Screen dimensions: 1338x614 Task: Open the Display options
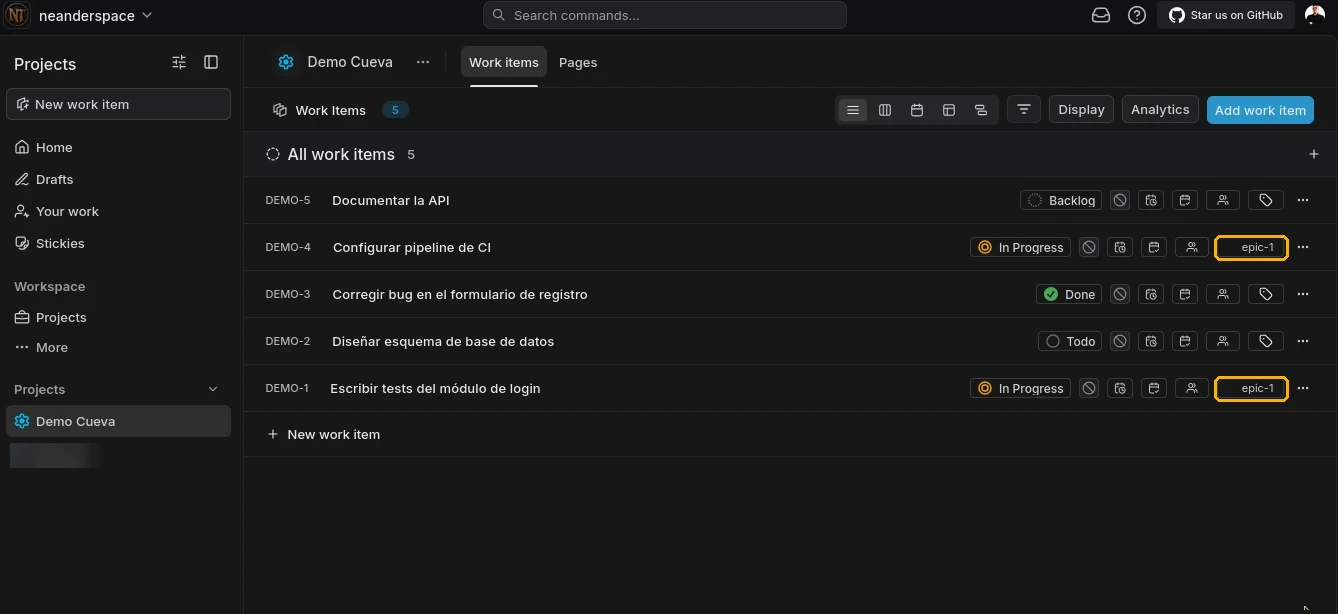1081,110
